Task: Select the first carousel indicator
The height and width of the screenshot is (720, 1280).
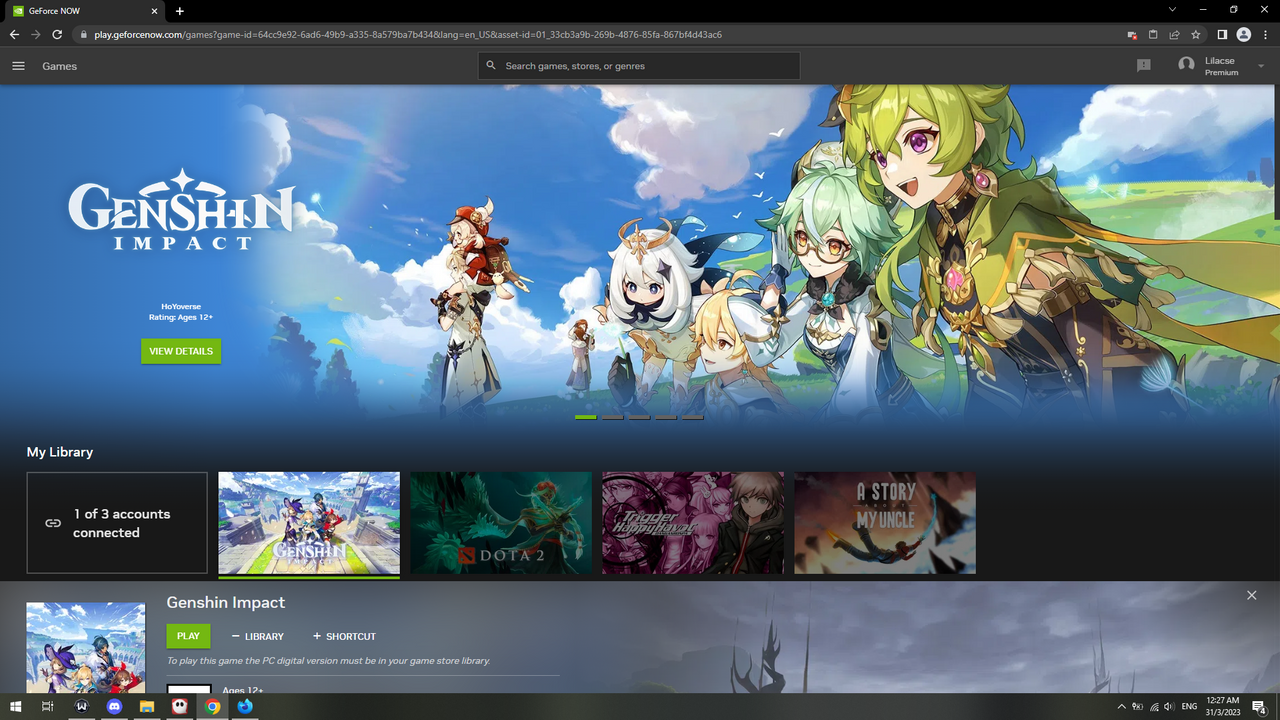Action: [586, 417]
